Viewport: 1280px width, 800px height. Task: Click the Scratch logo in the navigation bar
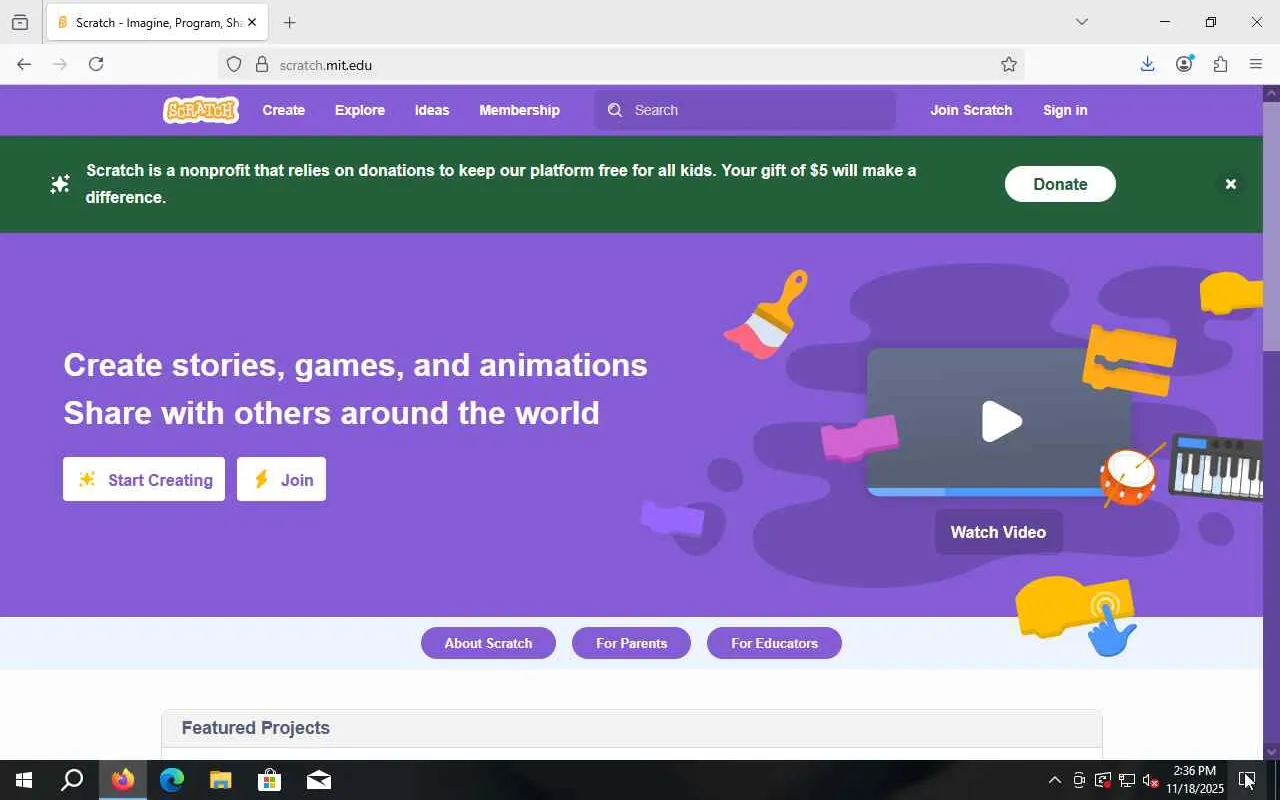pyautogui.click(x=201, y=110)
